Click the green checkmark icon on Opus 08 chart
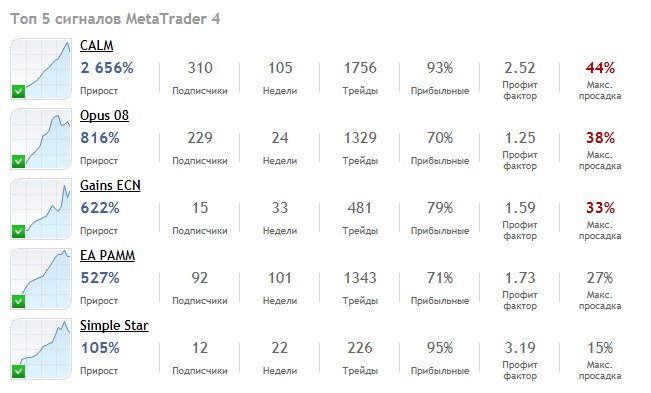Screen dimensions: 651x393 pos(18,161)
